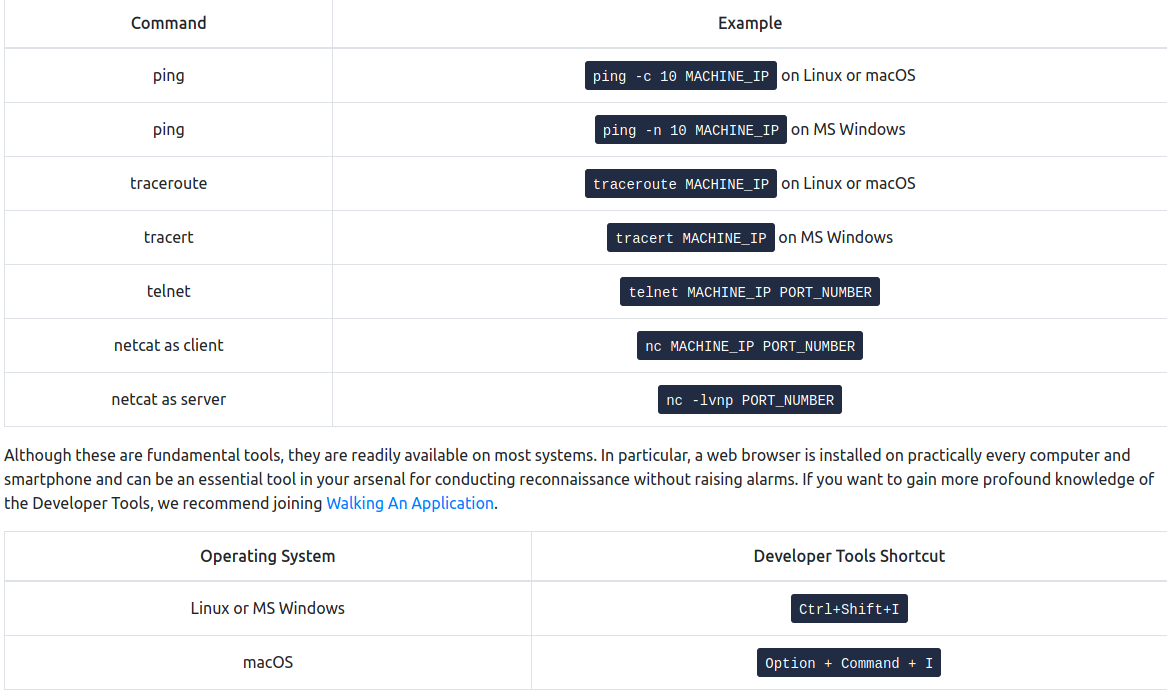Click the Command column header

click(168, 22)
